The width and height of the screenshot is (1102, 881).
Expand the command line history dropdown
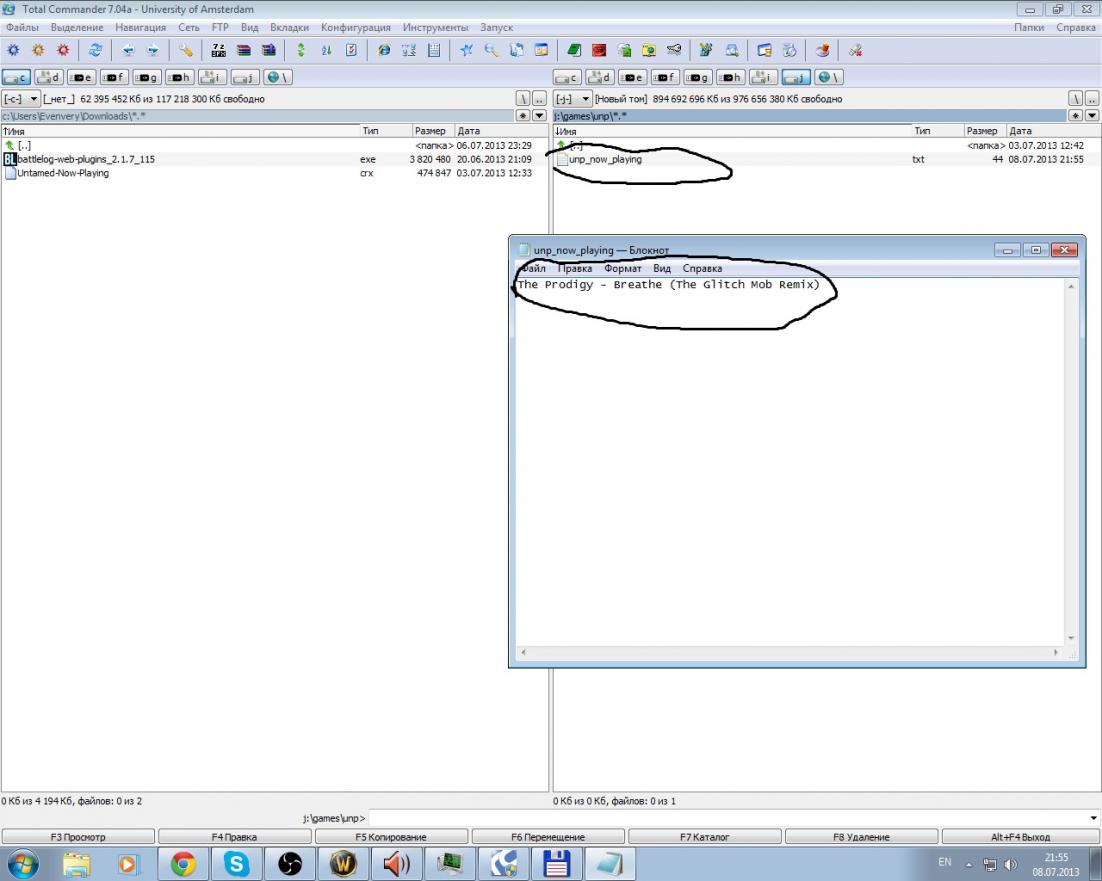(1091, 817)
